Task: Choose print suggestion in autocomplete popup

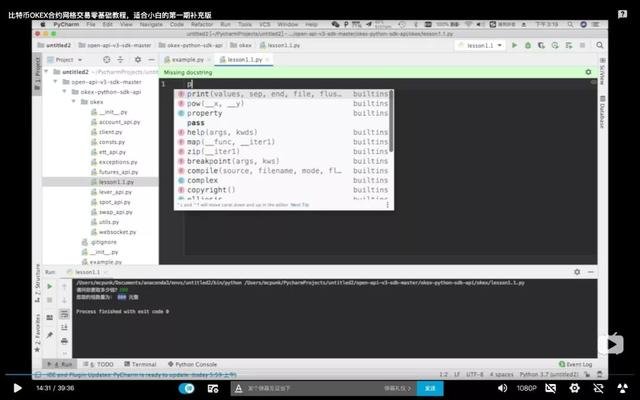Action: coord(282,94)
